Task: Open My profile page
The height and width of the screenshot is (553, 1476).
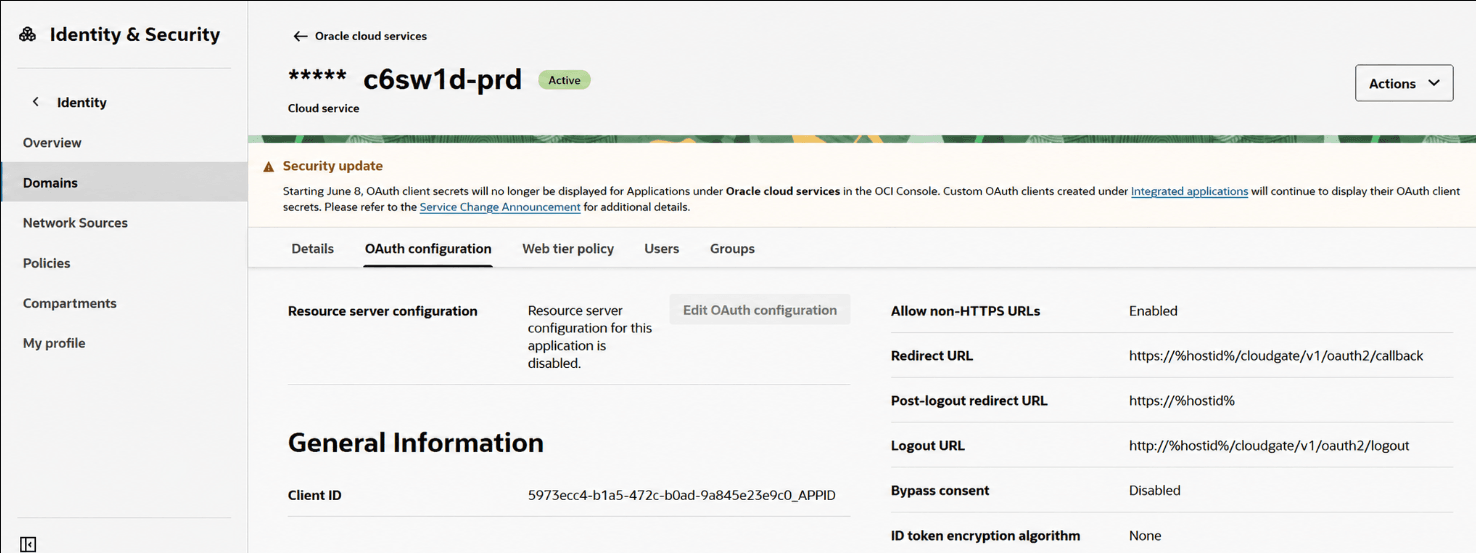Action: (x=54, y=343)
